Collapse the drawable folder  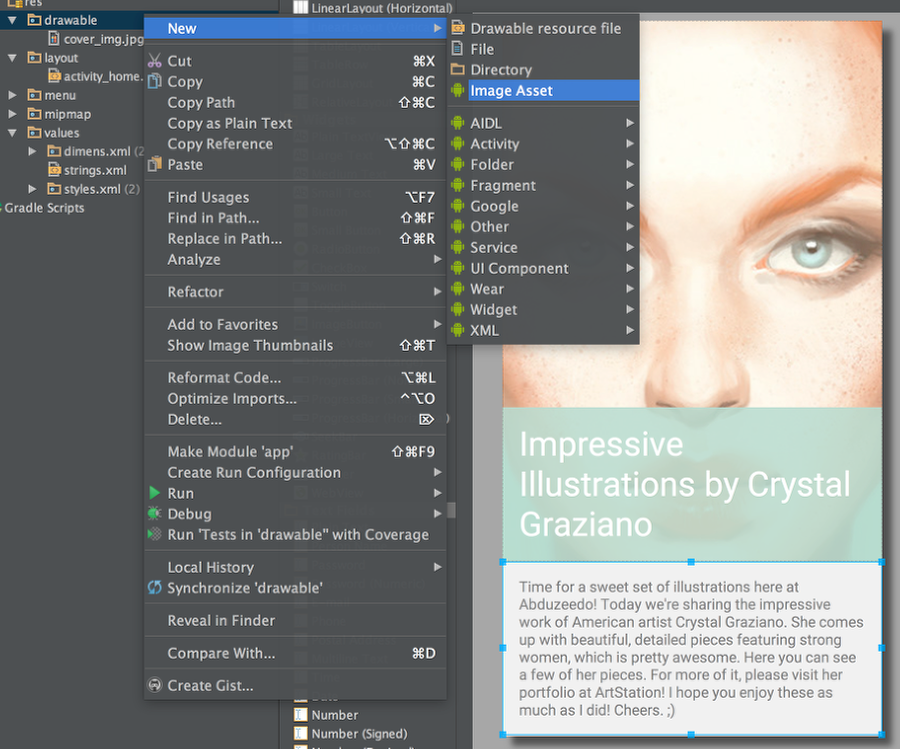(x=11, y=20)
